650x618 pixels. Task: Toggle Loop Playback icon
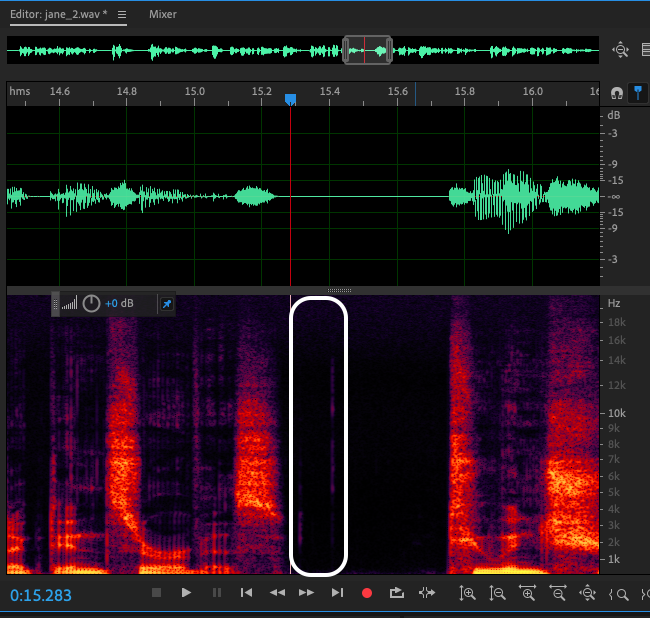click(x=396, y=593)
